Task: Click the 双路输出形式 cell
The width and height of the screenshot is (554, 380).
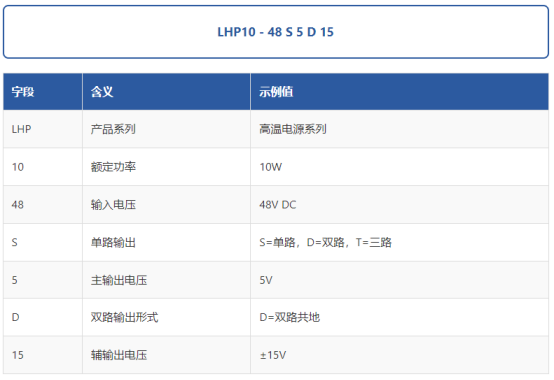Action: pos(166,317)
